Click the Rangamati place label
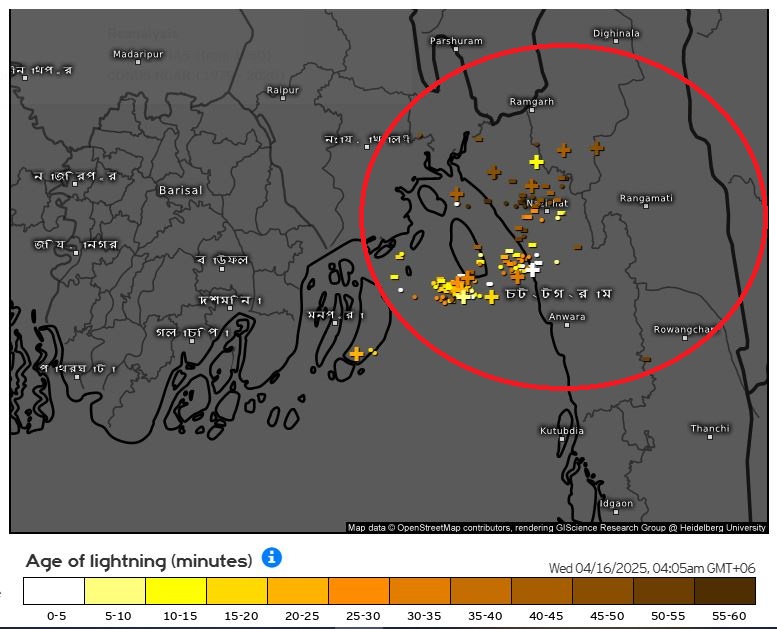This screenshot has width=777, height=629. (646, 198)
